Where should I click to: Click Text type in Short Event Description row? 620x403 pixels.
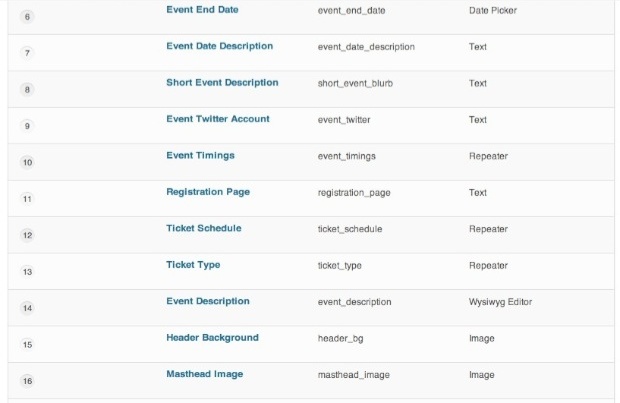(478, 83)
